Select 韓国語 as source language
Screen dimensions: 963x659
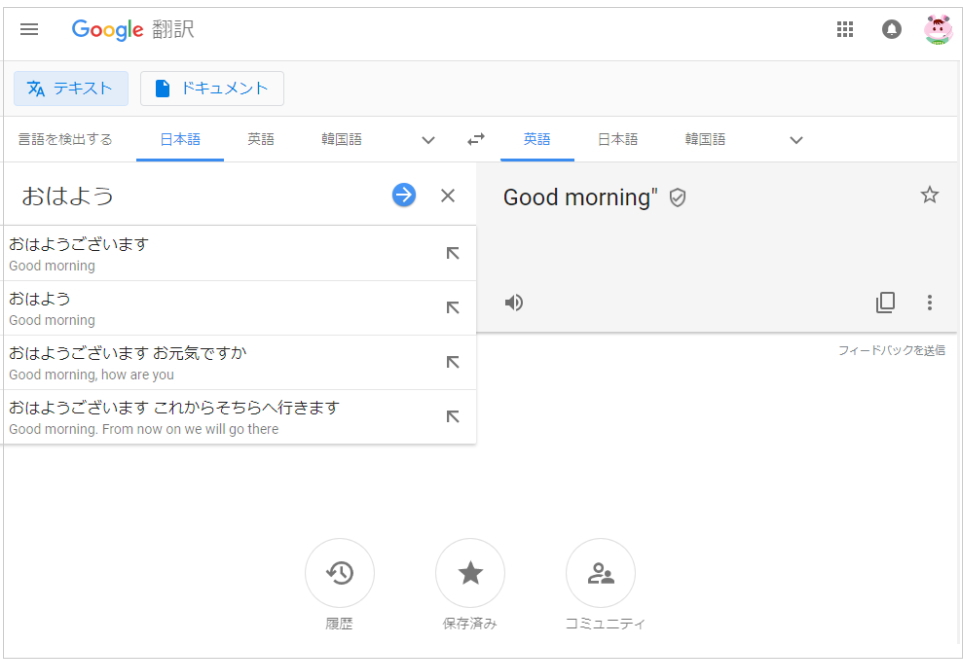pyautogui.click(x=341, y=139)
